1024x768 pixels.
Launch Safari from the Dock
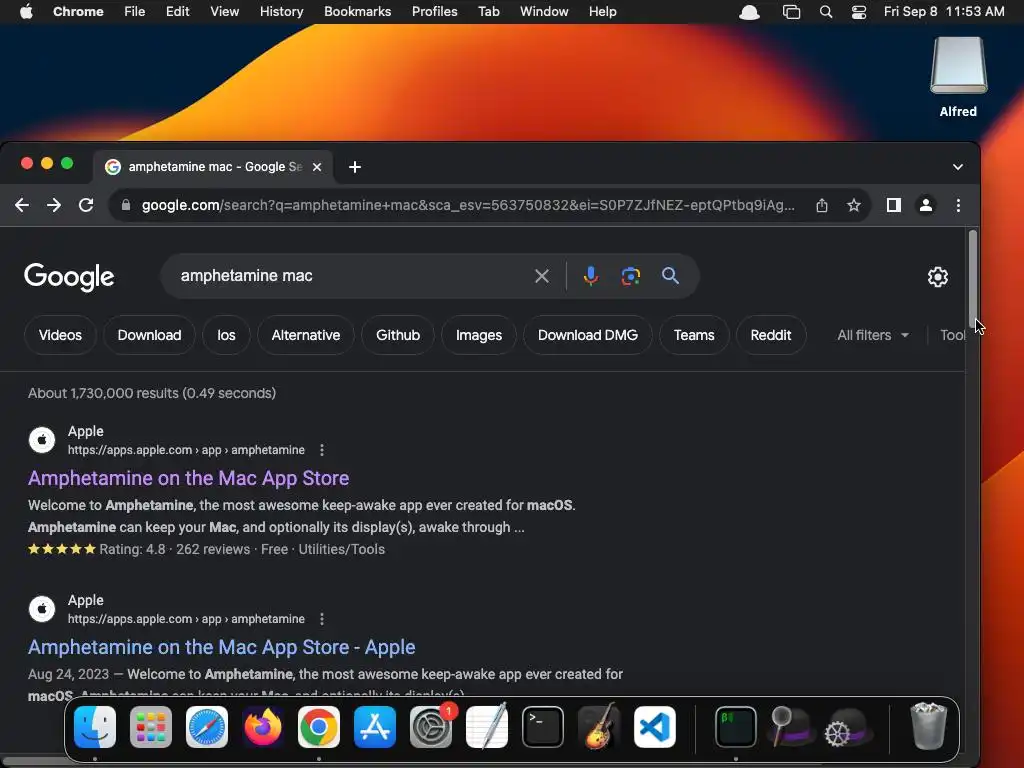[207, 727]
